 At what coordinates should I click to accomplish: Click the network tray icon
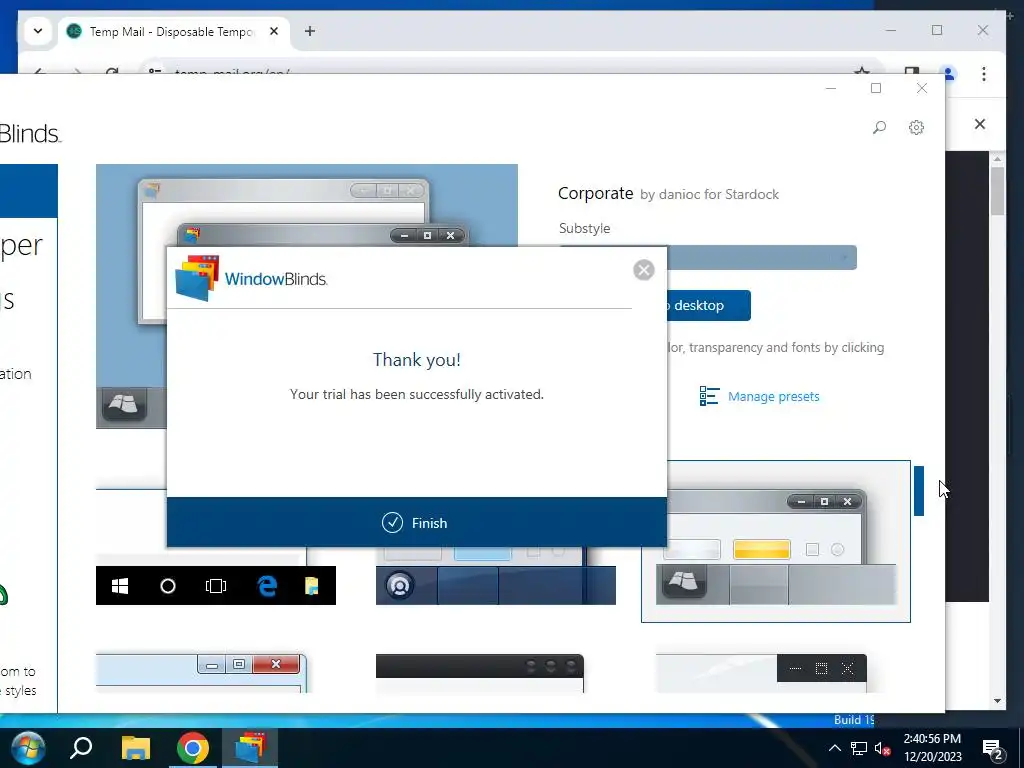(x=858, y=748)
